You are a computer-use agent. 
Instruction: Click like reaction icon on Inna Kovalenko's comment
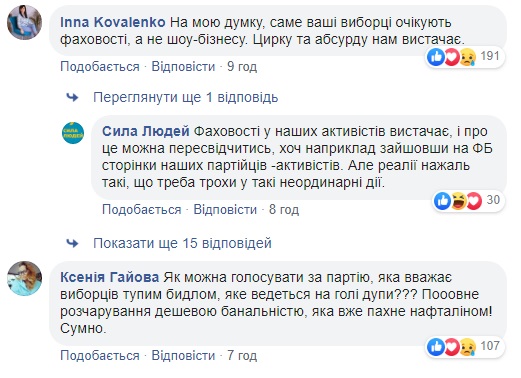[x=436, y=57]
